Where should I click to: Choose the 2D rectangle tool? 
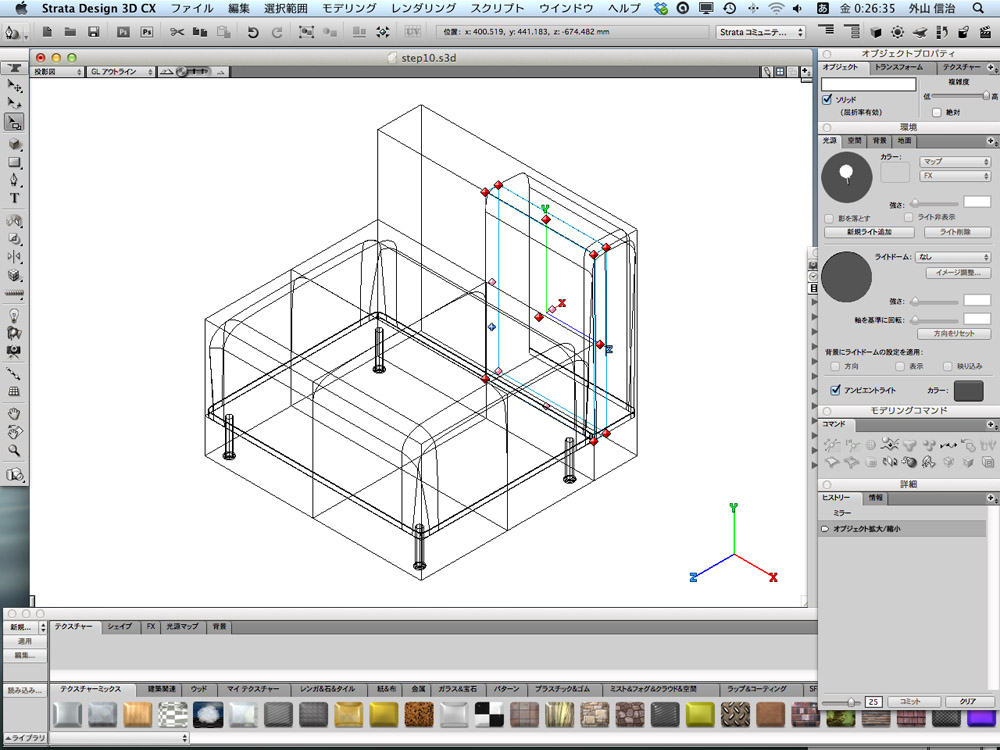point(14,162)
